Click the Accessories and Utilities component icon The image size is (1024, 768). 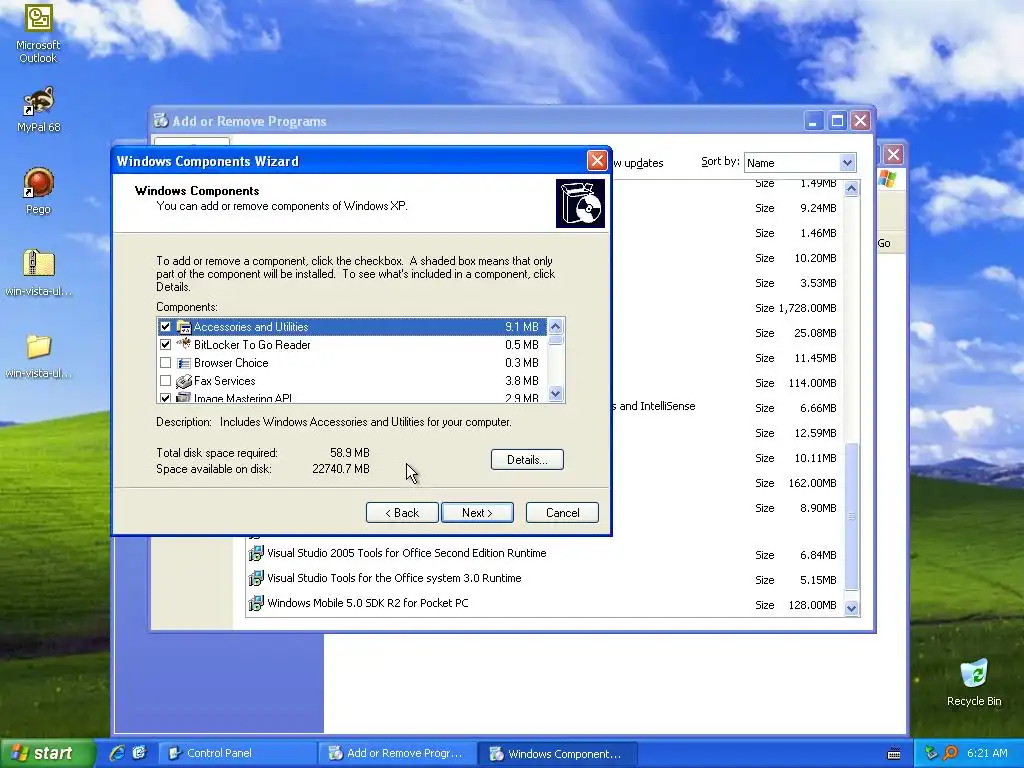184,327
